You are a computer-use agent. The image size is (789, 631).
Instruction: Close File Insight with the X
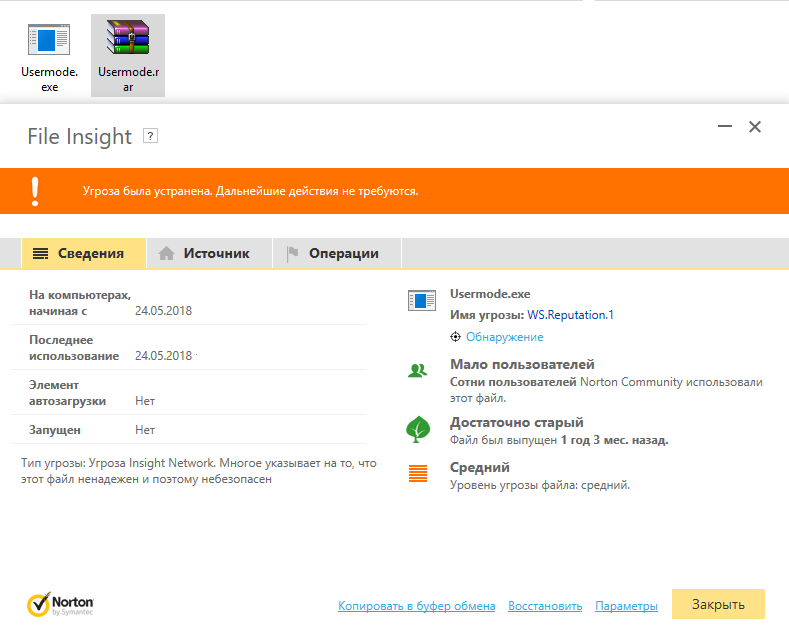coord(755,127)
